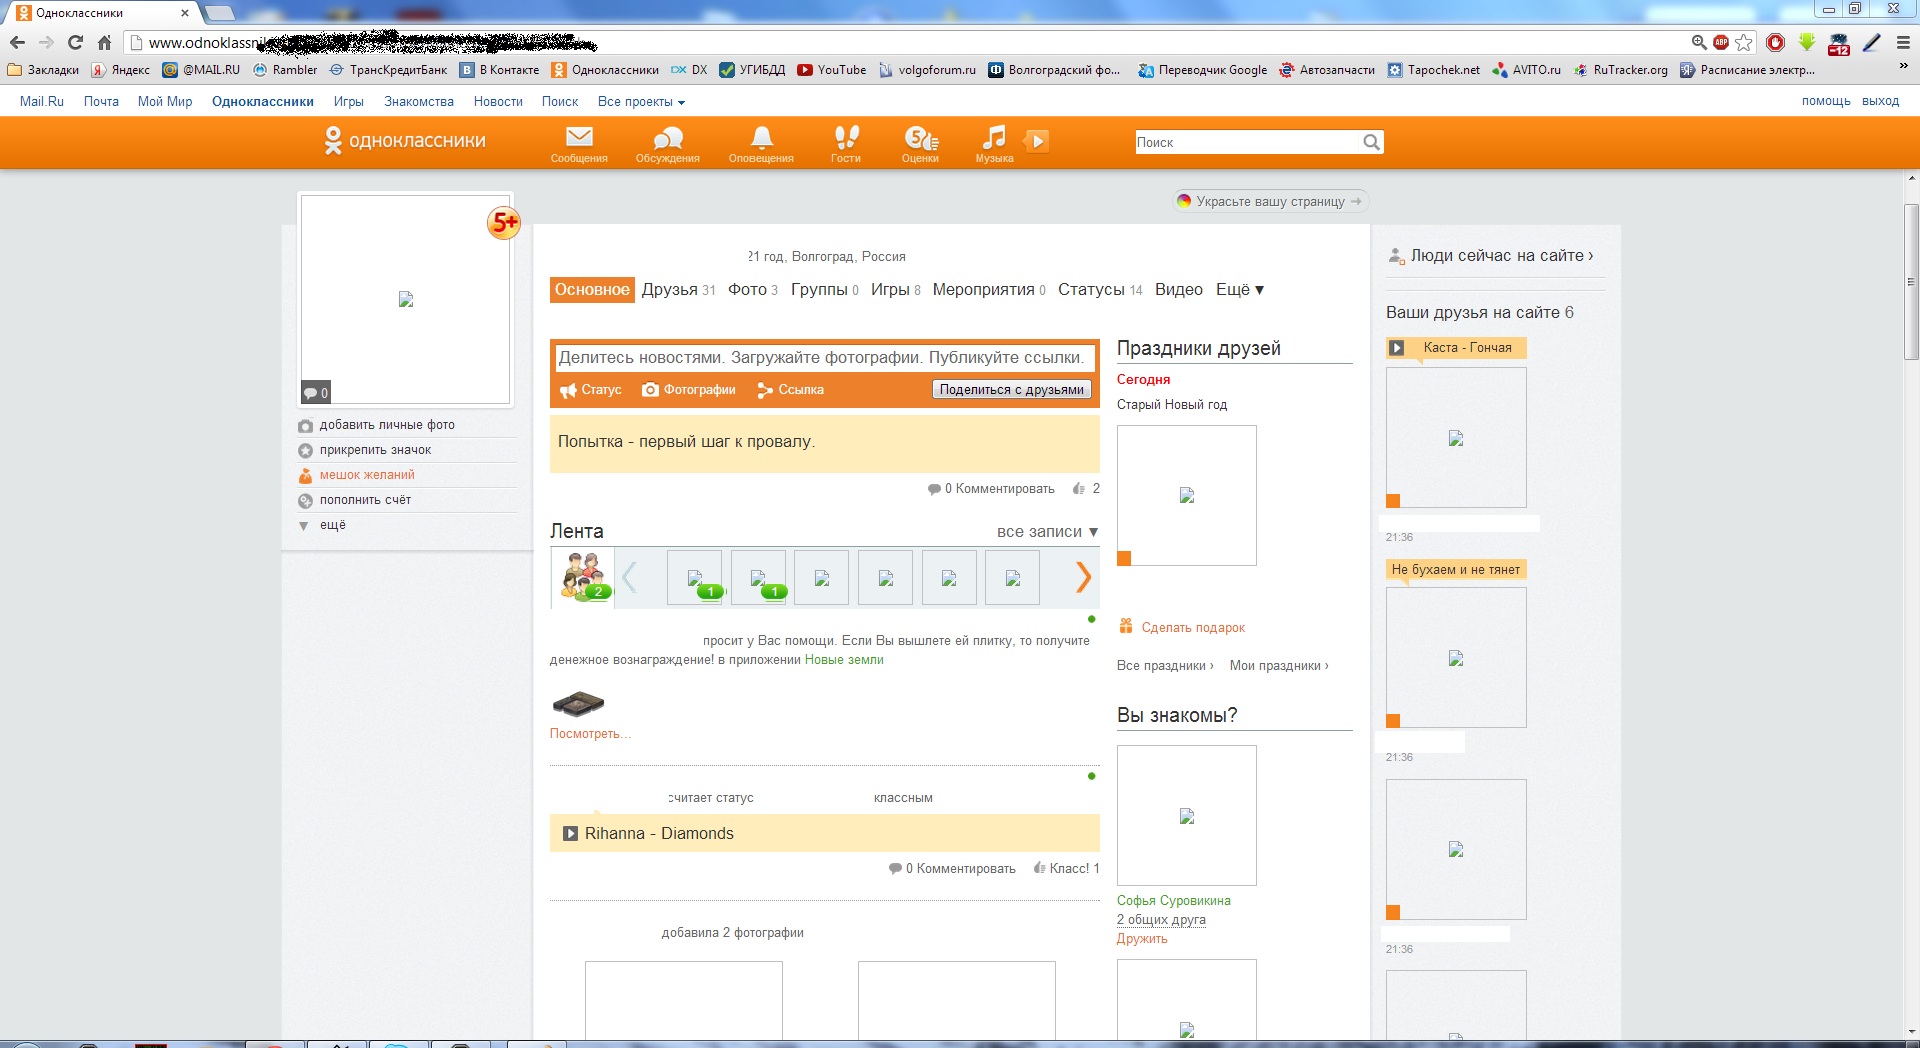
Task: Open the Музыка music note icon
Action: click(x=993, y=138)
